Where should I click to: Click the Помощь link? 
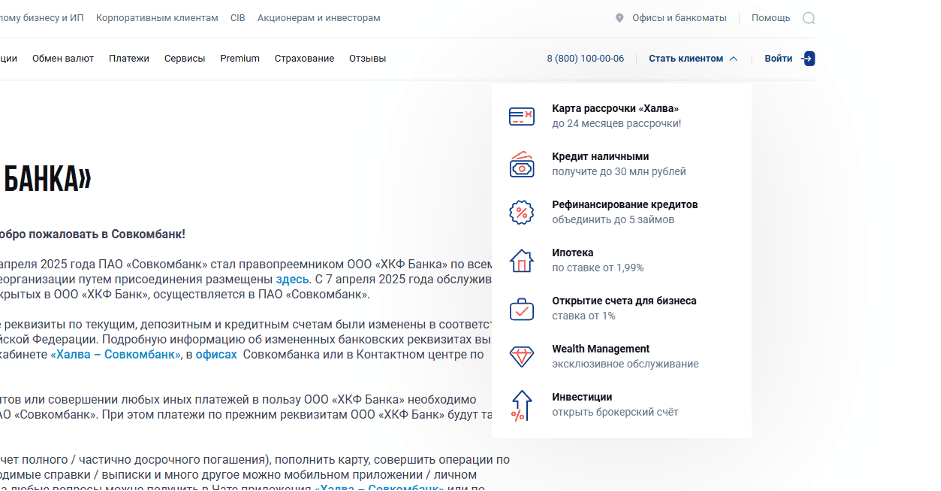[x=771, y=18]
